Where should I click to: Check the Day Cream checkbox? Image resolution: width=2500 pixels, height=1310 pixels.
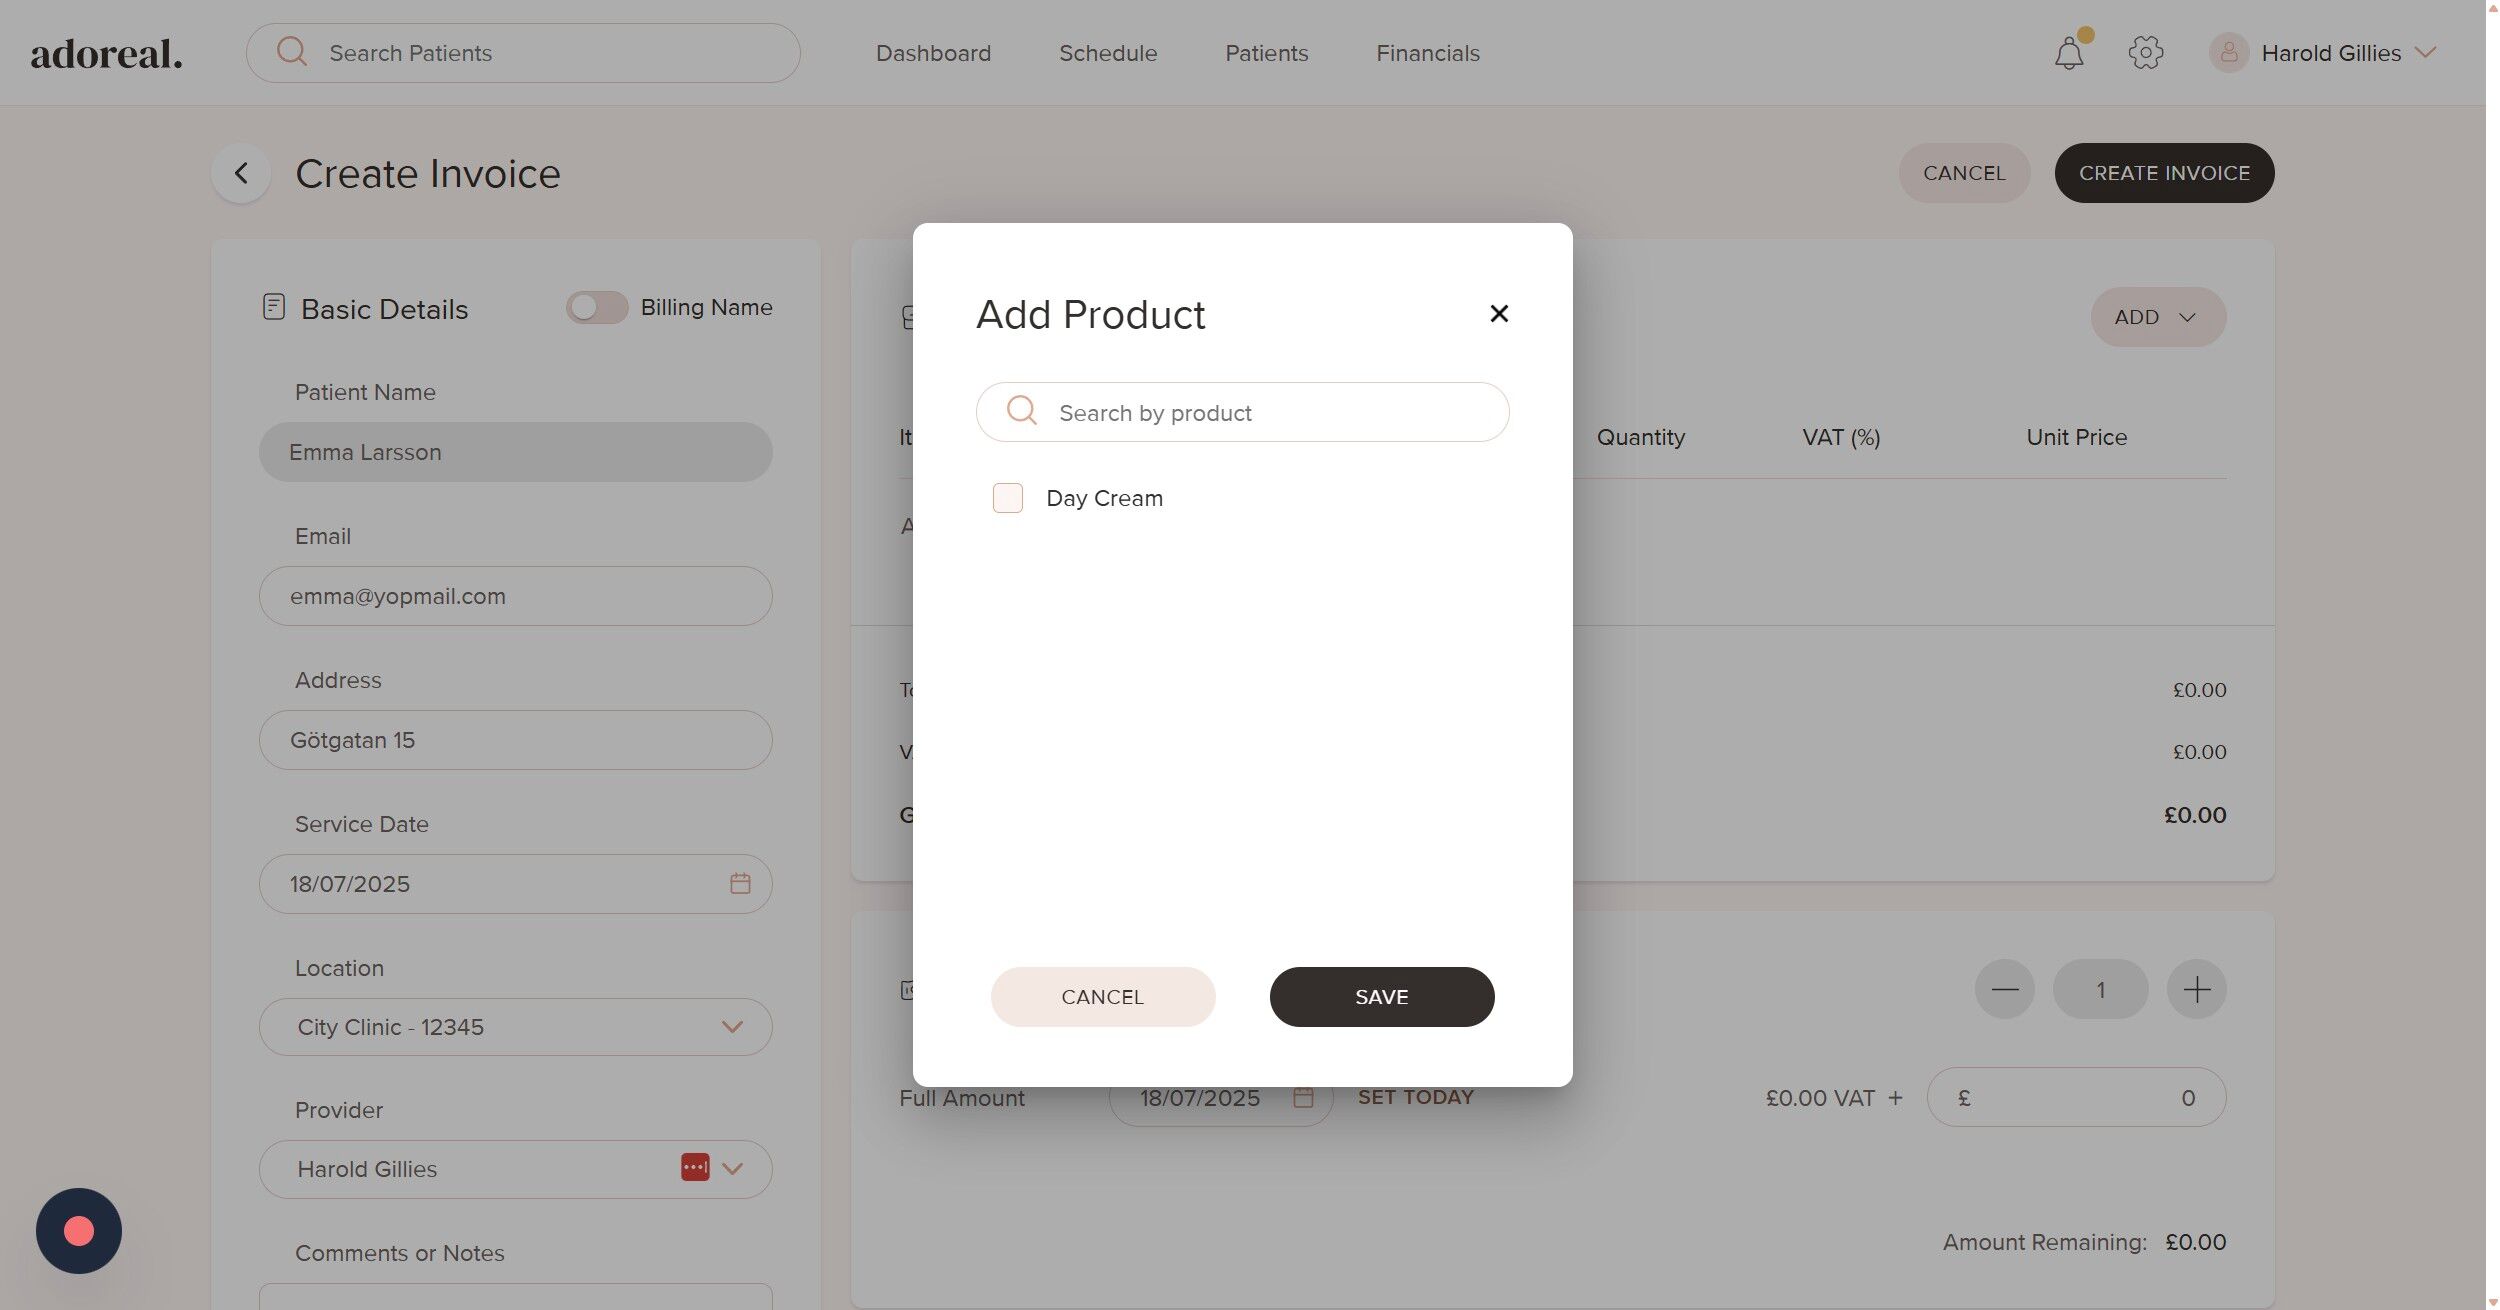(1007, 498)
